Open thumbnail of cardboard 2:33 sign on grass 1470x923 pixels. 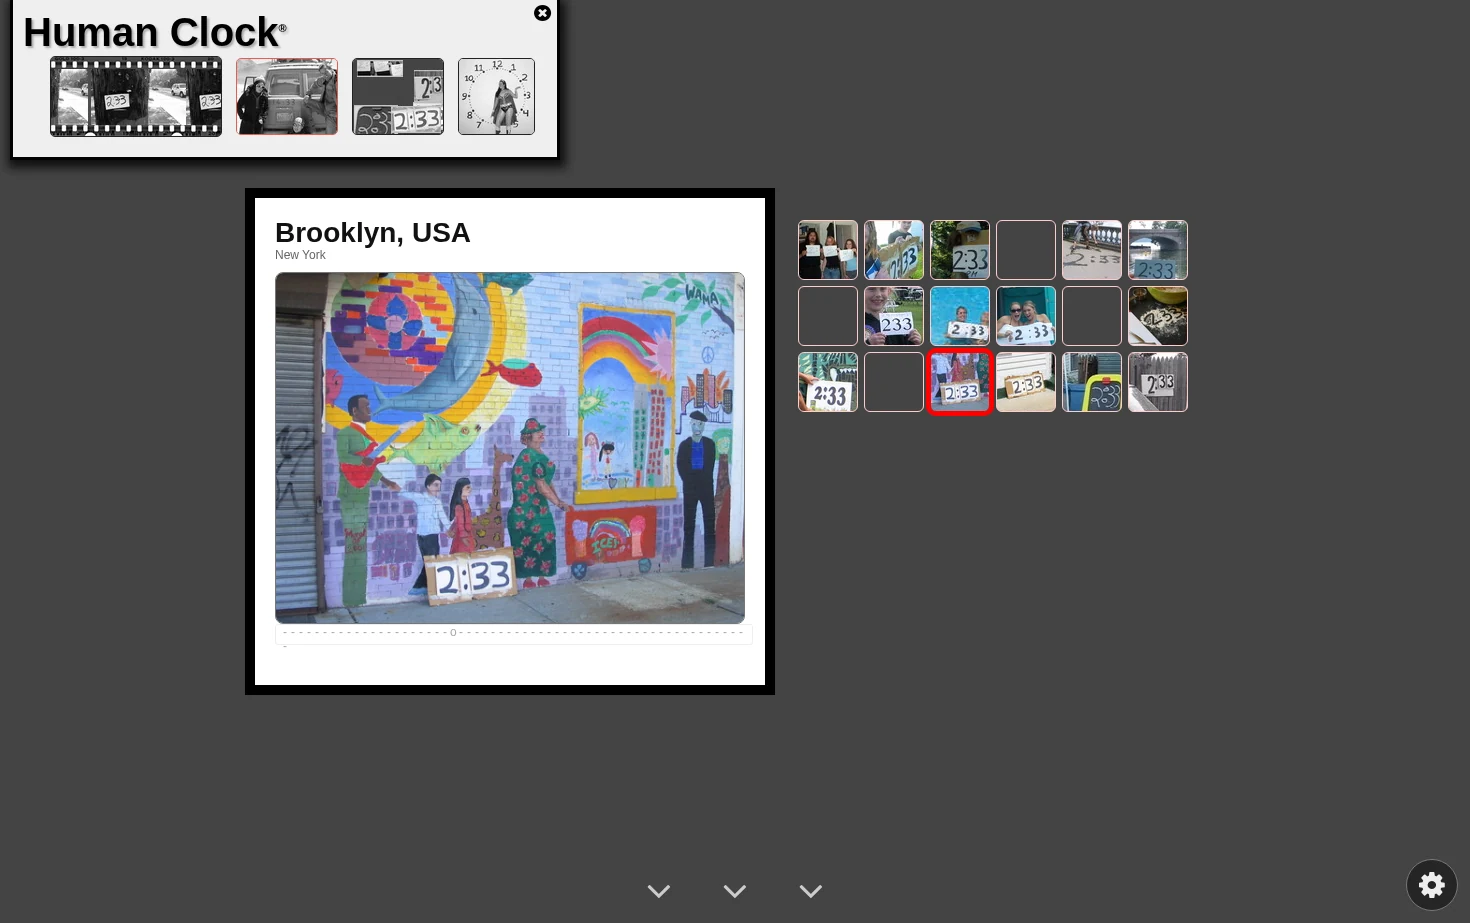point(894,250)
